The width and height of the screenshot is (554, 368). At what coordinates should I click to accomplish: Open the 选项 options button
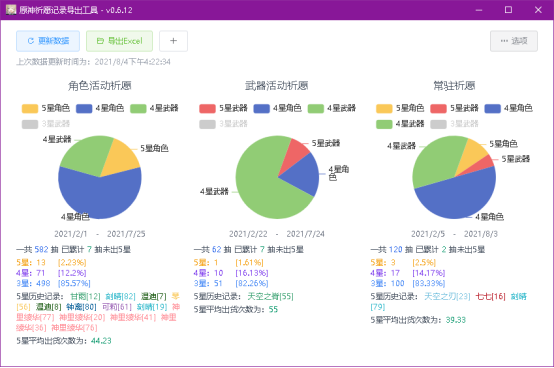pyautogui.click(x=514, y=41)
